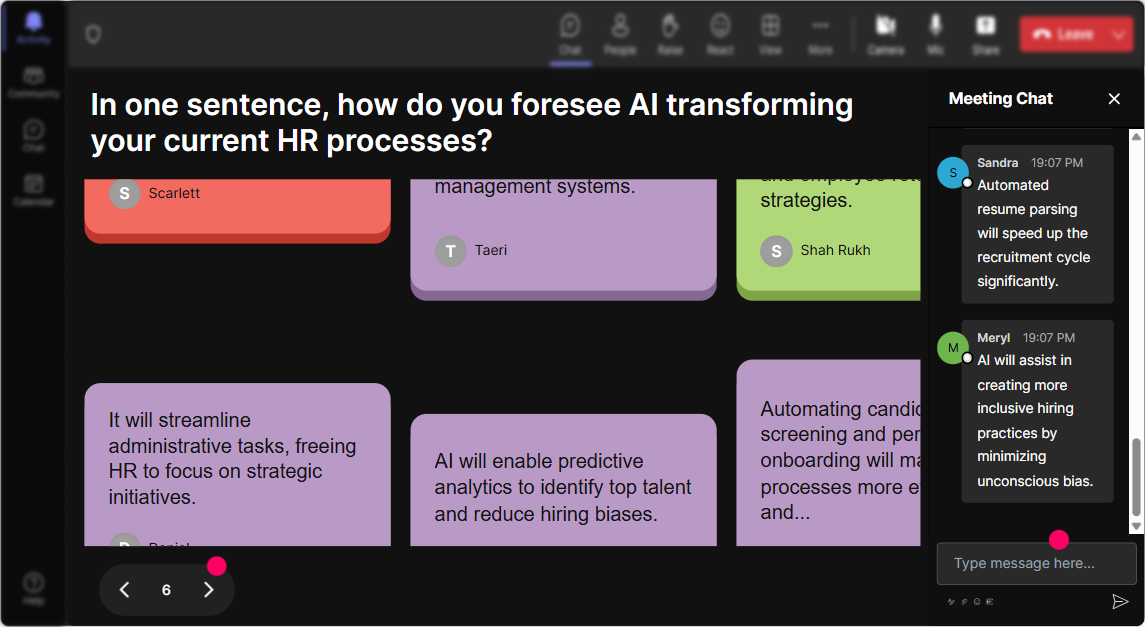Viewport: 1145px width, 627px height.
Task: Open the streamline administrative tasks card
Action: (237, 465)
